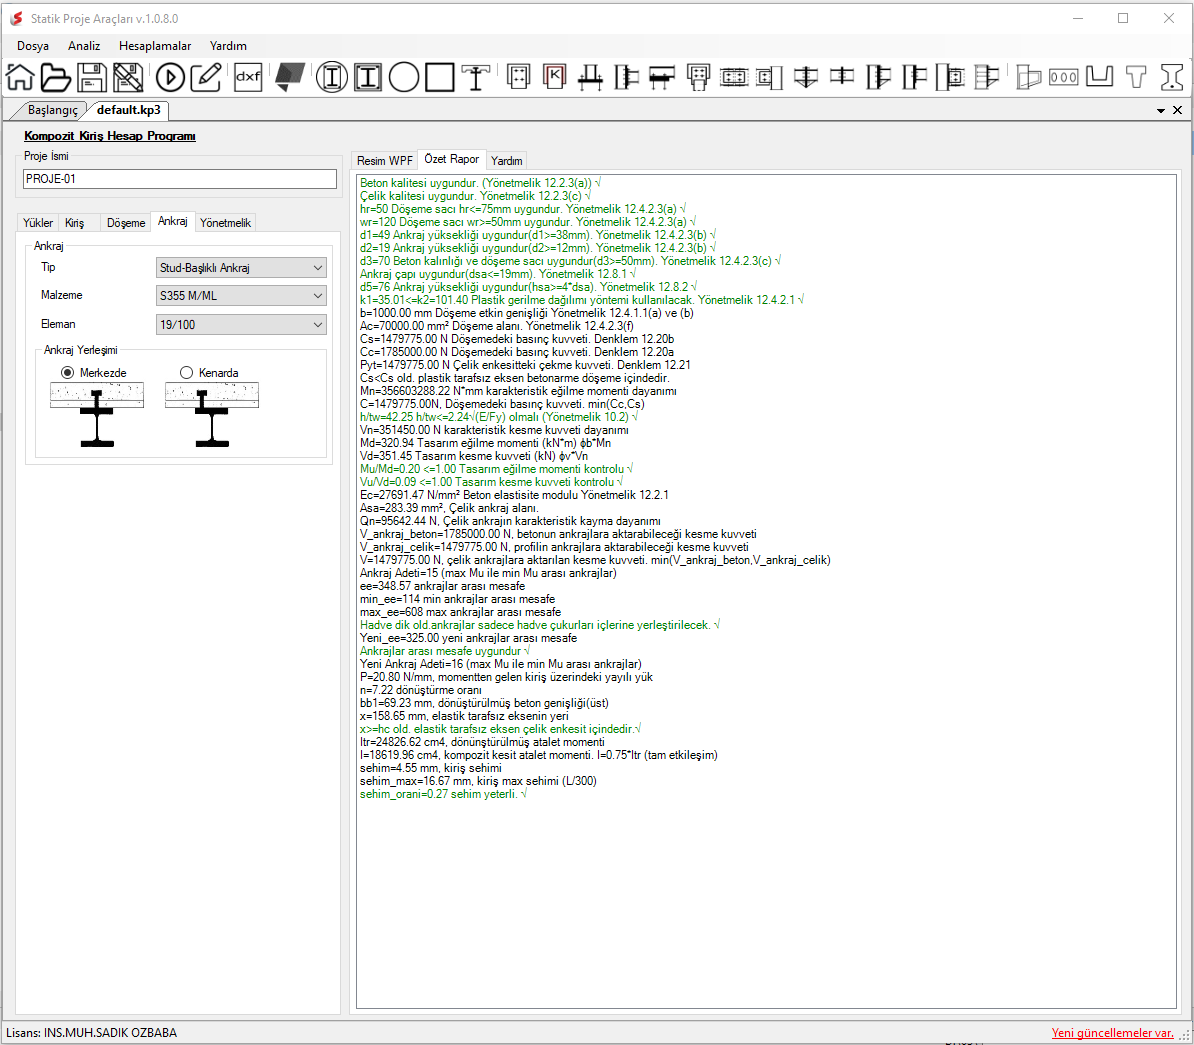Export drawing with the dxf icon
Image resolution: width=1194 pixels, height=1045 pixels.
tap(248, 77)
